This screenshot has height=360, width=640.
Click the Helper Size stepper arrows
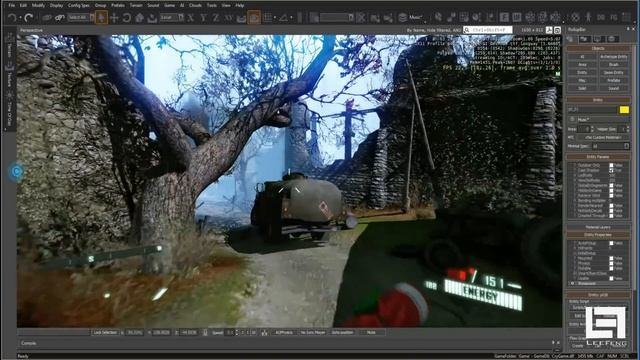628,129
